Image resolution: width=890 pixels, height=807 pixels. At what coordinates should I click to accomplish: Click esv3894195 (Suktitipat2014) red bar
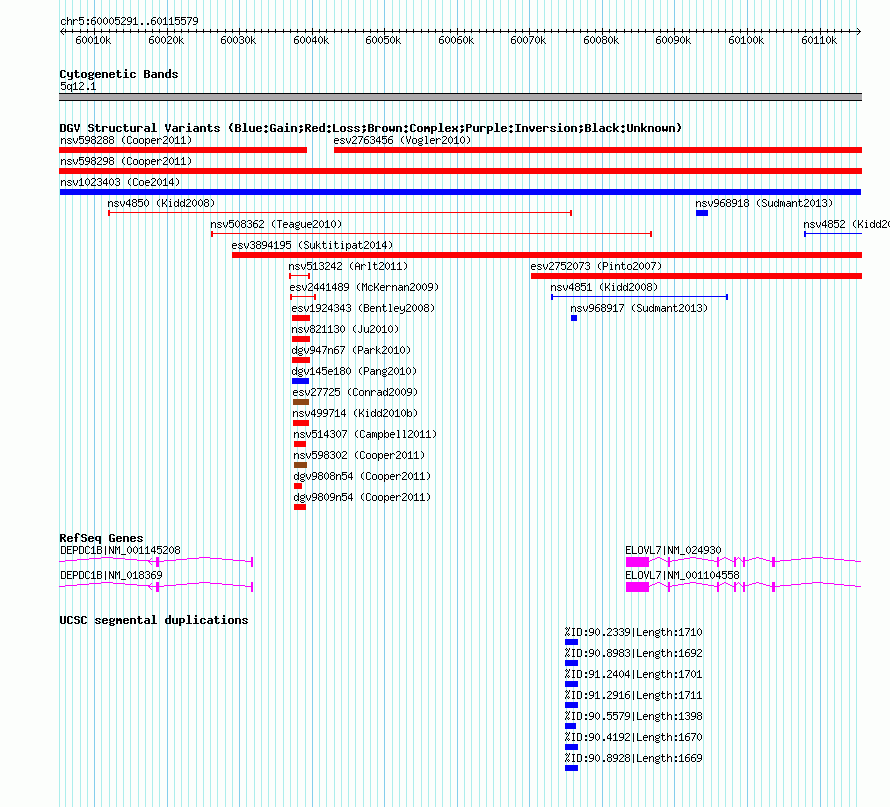tap(547, 255)
